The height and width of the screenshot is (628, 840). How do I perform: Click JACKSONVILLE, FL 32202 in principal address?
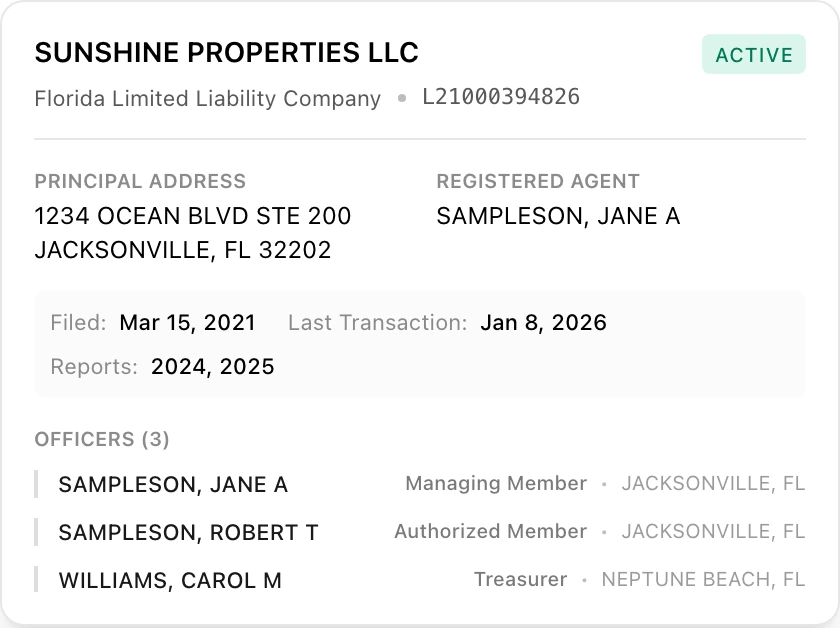pos(183,250)
